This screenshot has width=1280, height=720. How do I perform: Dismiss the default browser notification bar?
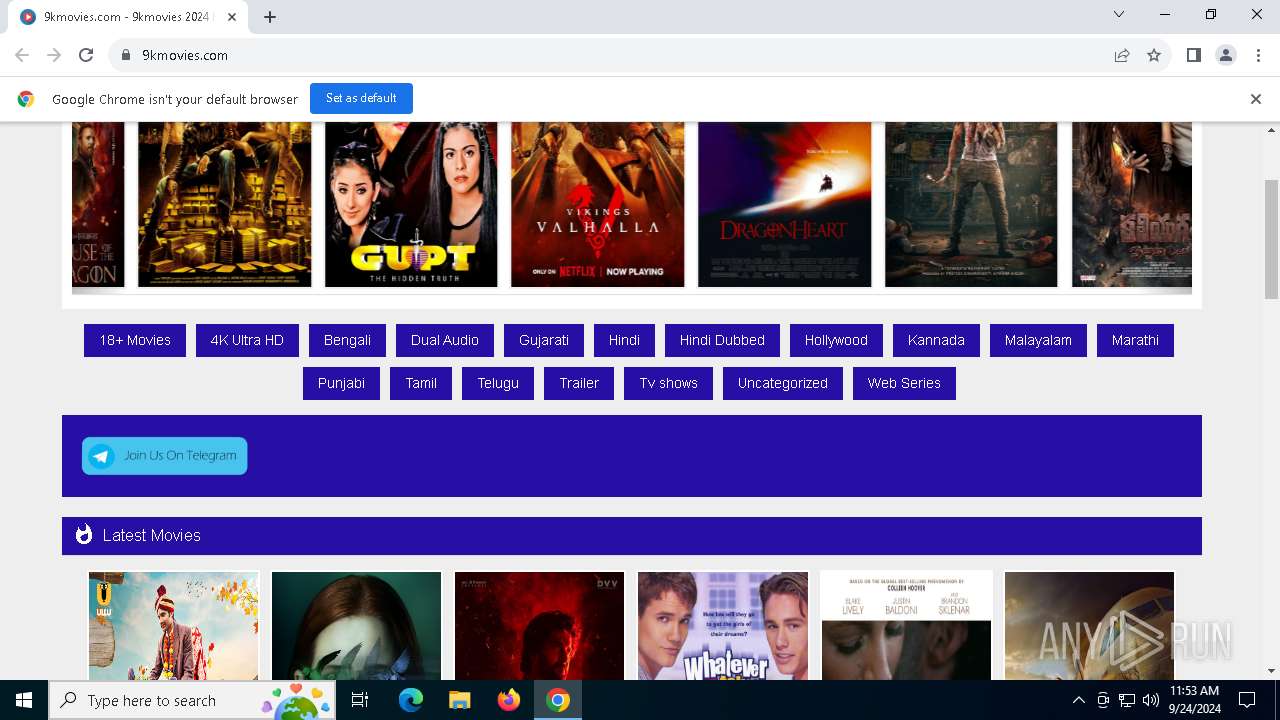1255,99
